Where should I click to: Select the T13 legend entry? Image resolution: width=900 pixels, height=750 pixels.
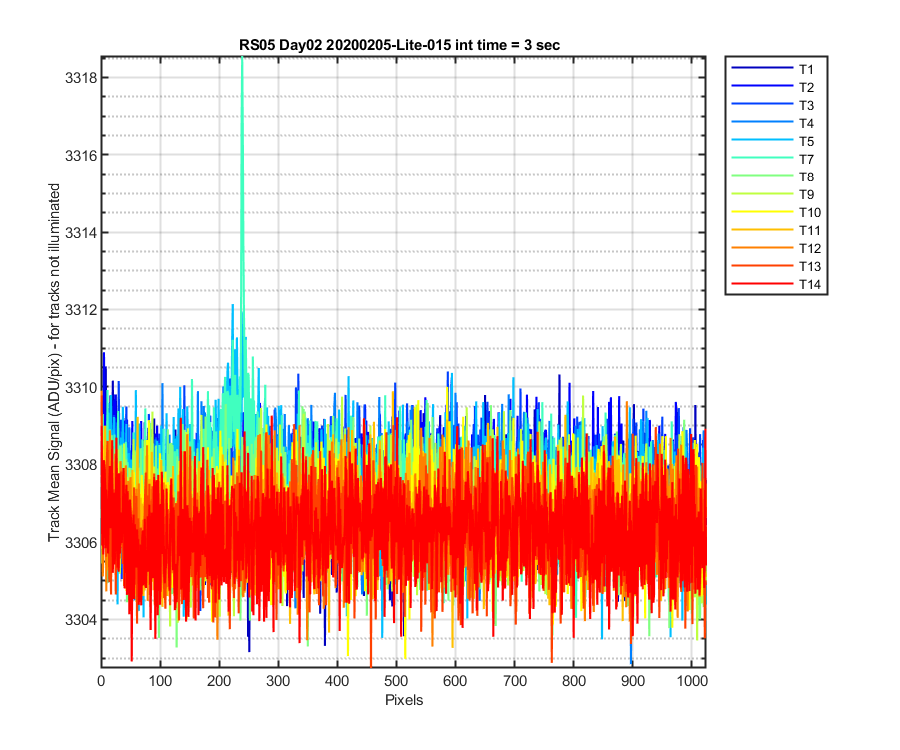(x=776, y=266)
